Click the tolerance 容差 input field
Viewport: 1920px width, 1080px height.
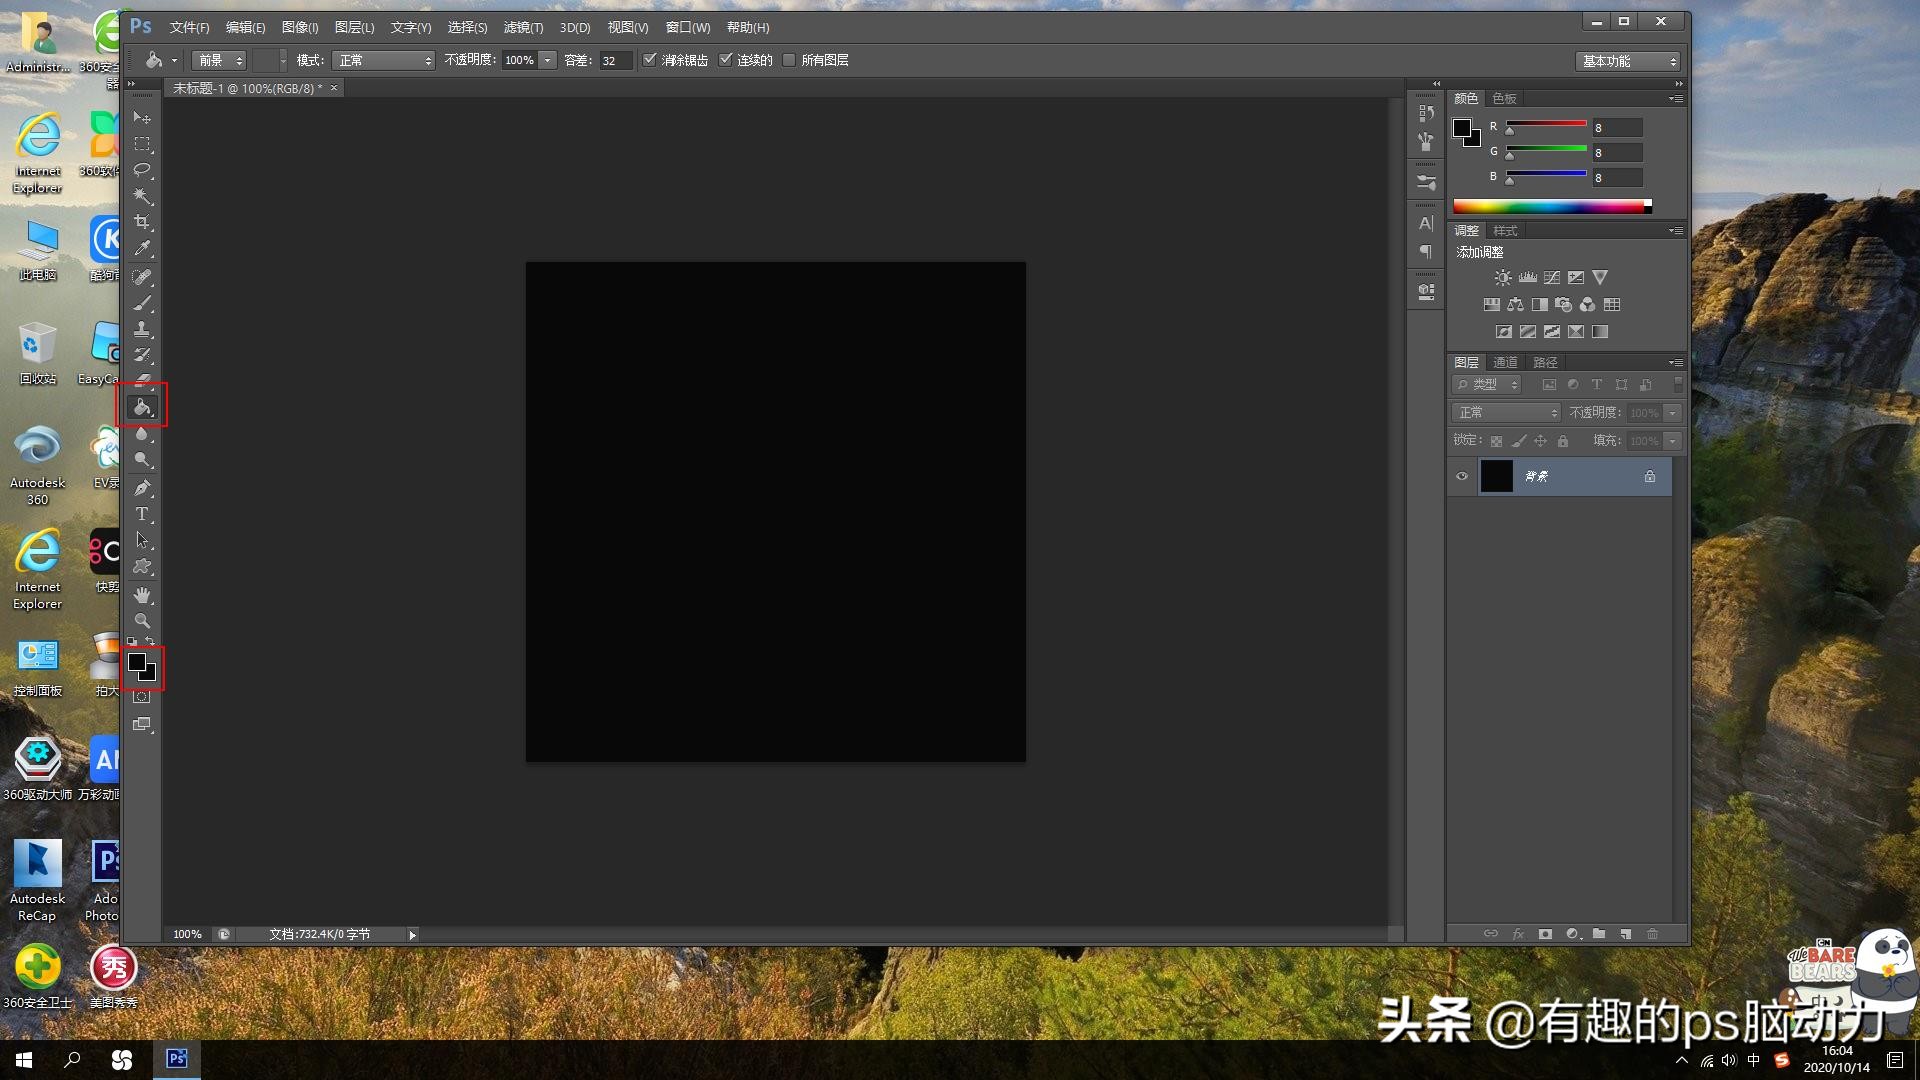pyautogui.click(x=615, y=61)
